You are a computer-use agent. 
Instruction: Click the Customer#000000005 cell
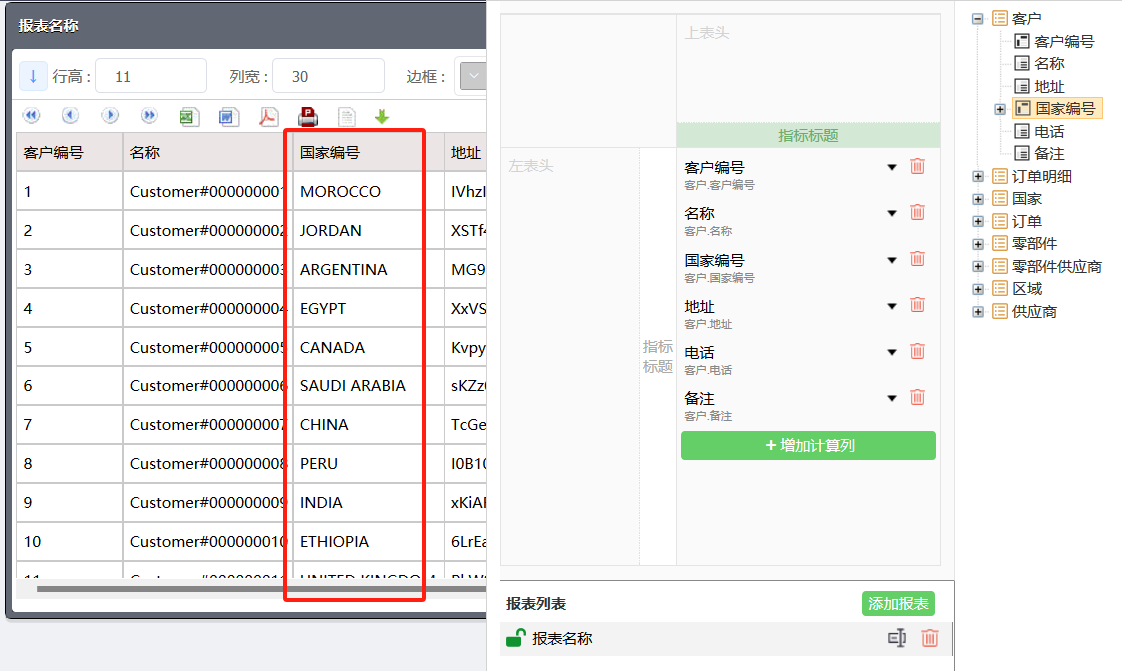pyautogui.click(x=208, y=348)
